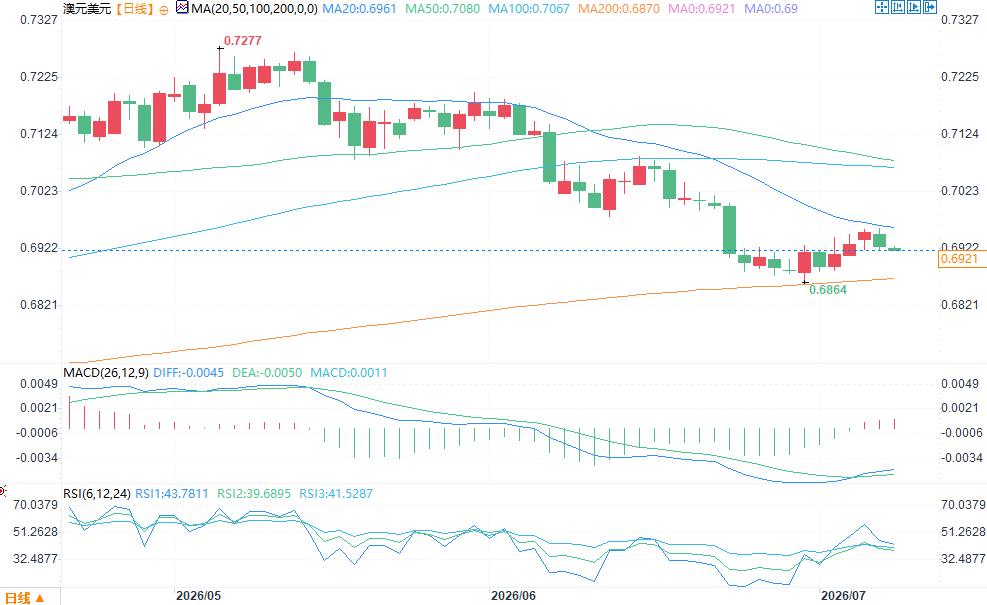The width and height of the screenshot is (987, 605).
Task: Open the MACD(26,12,9) indicator parameters
Action: pos(106,373)
